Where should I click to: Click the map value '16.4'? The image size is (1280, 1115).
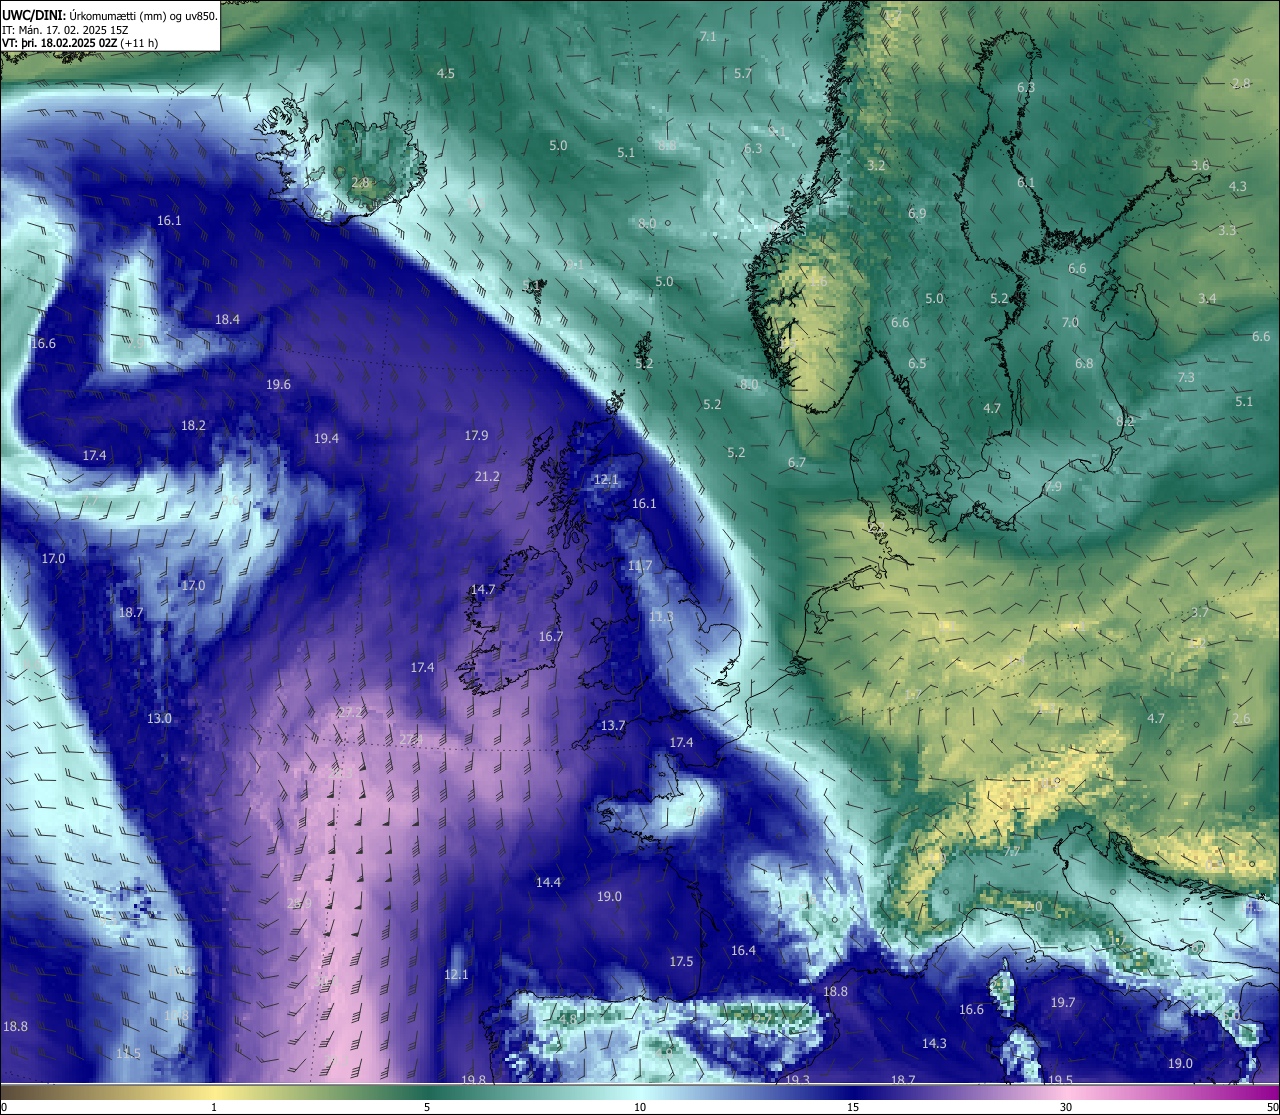pos(743,951)
